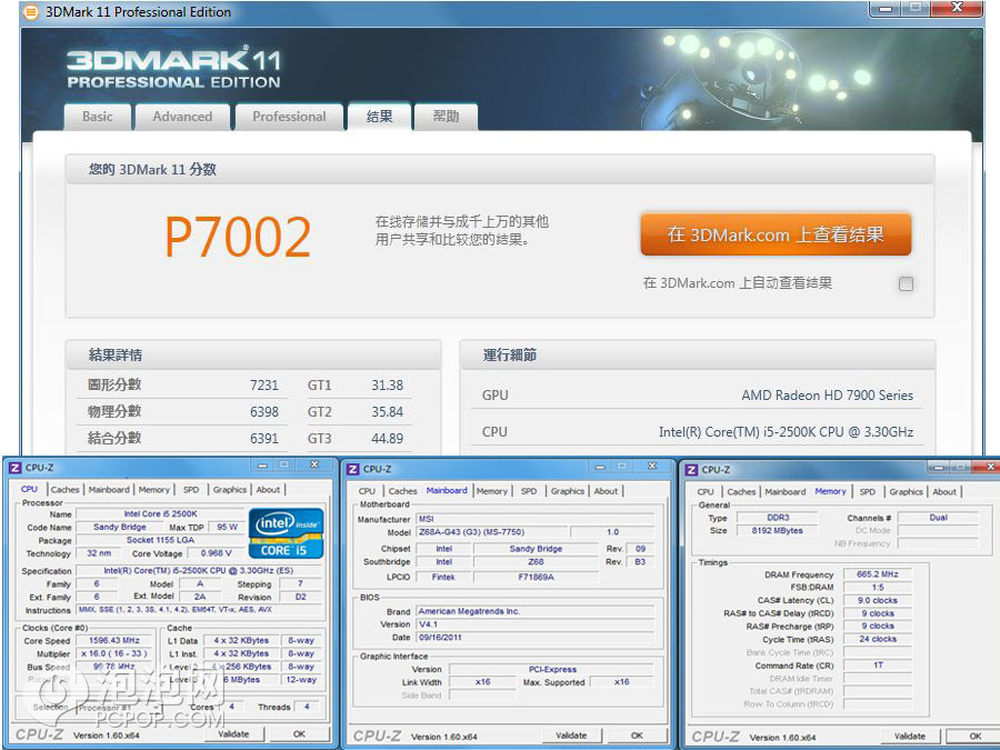Click OK in the CPU-Z Memory window

975,736
